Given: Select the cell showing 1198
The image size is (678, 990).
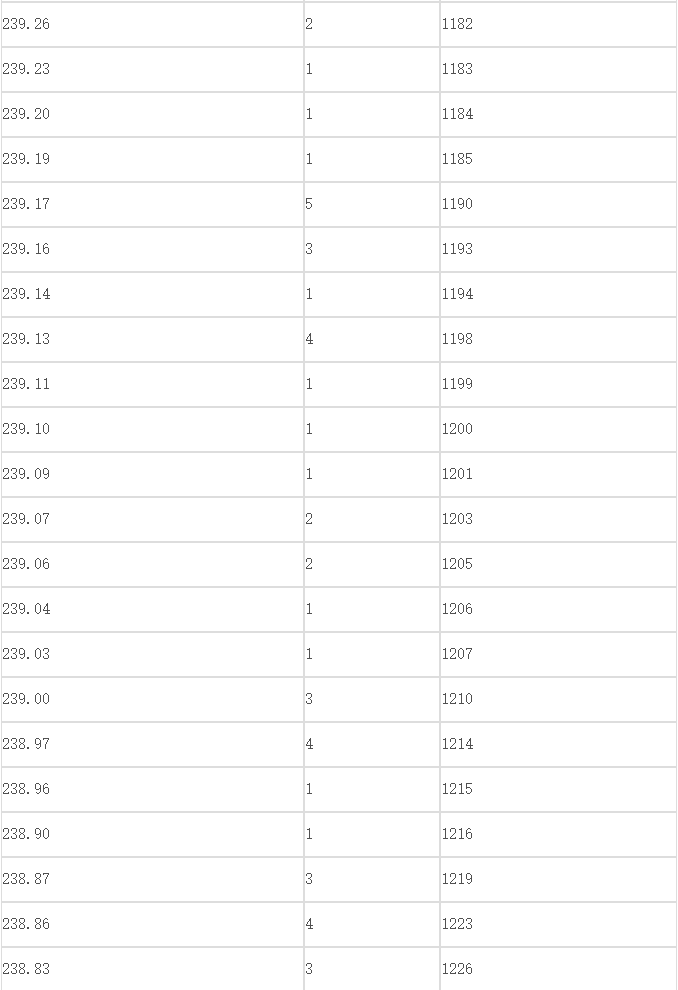Looking at the screenshot, I should pyautogui.click(x=558, y=339).
